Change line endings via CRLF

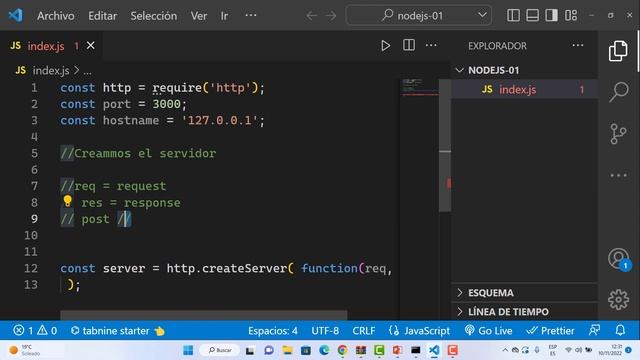(363, 330)
